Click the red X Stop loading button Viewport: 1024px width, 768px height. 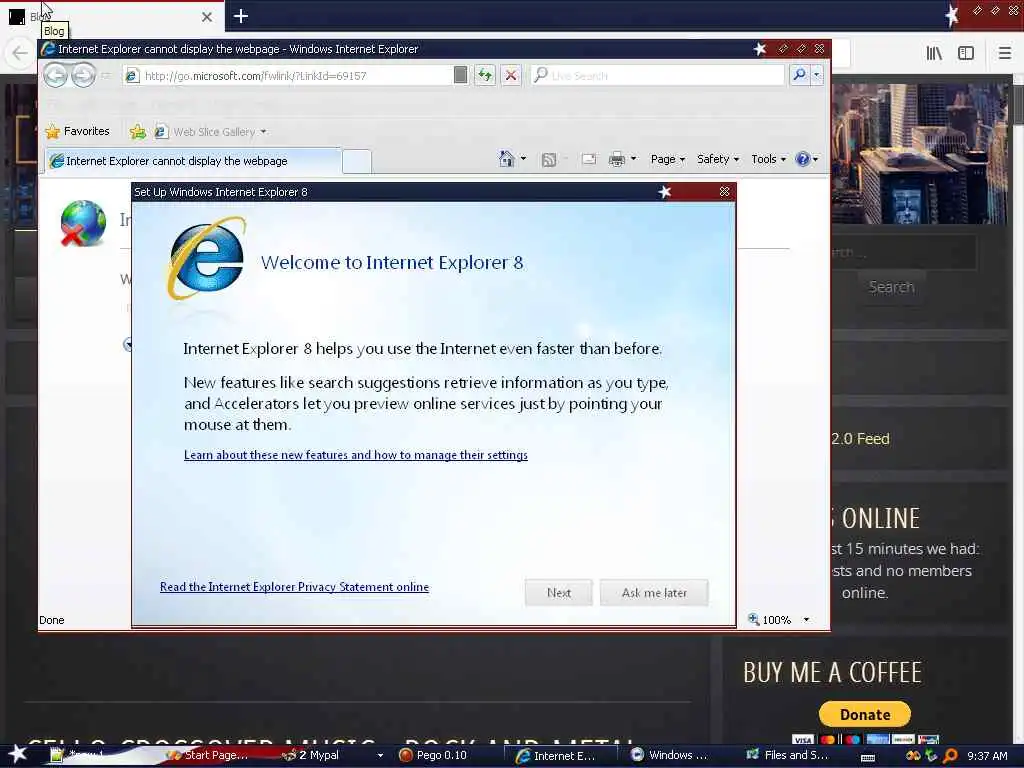coord(511,75)
